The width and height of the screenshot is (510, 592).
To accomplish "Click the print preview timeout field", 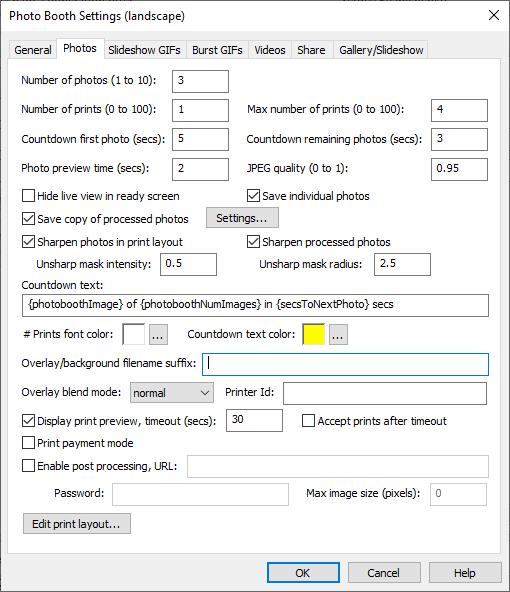I will point(254,420).
